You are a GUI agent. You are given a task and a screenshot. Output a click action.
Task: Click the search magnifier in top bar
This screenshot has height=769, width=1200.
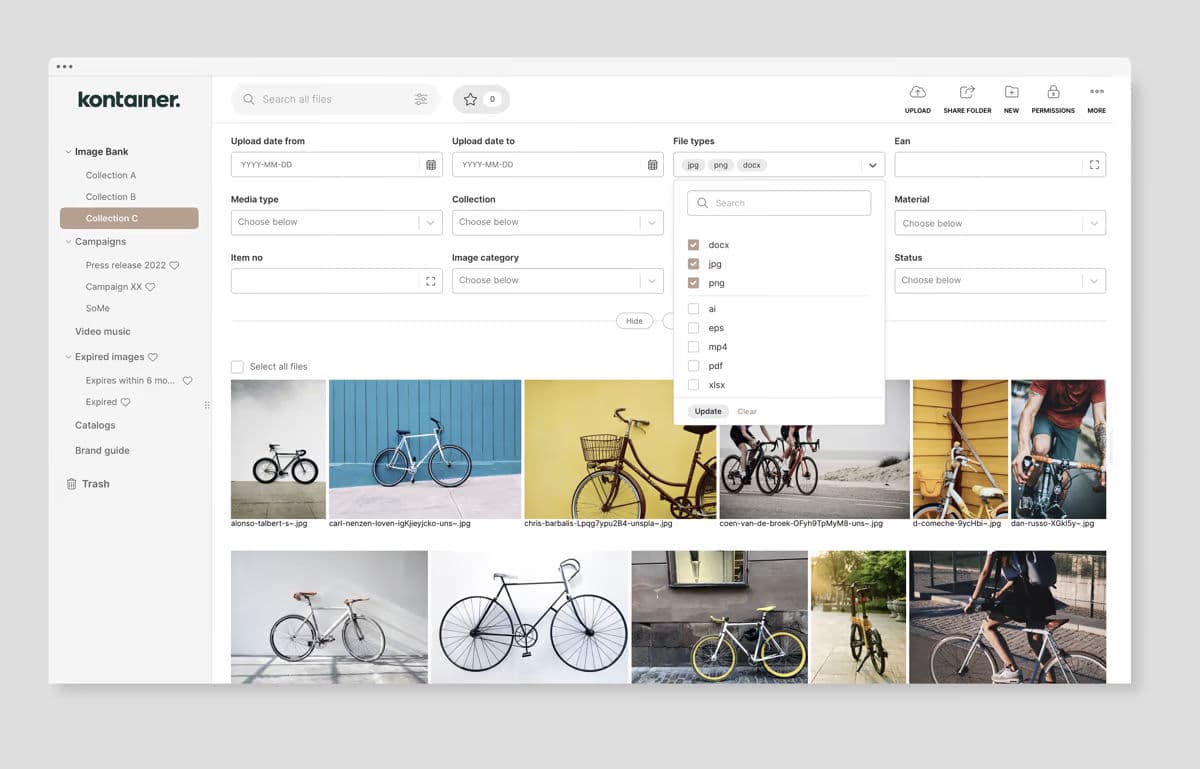tap(249, 99)
